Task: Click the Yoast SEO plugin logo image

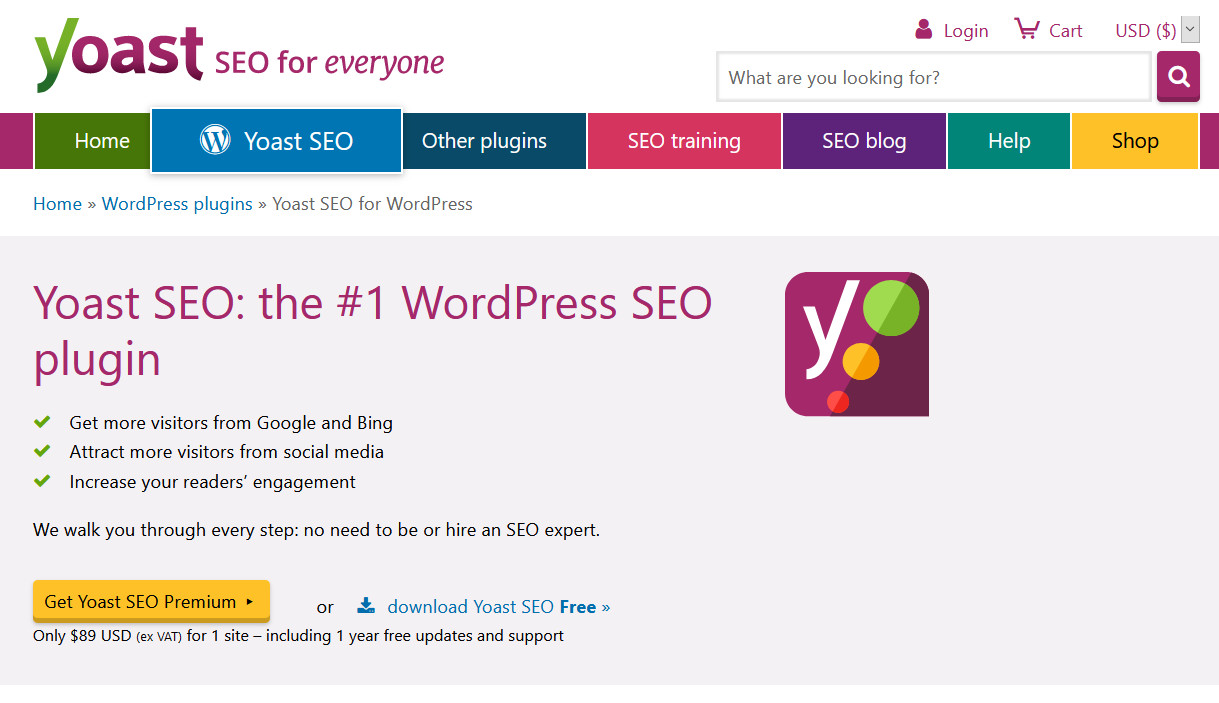Action: click(857, 344)
